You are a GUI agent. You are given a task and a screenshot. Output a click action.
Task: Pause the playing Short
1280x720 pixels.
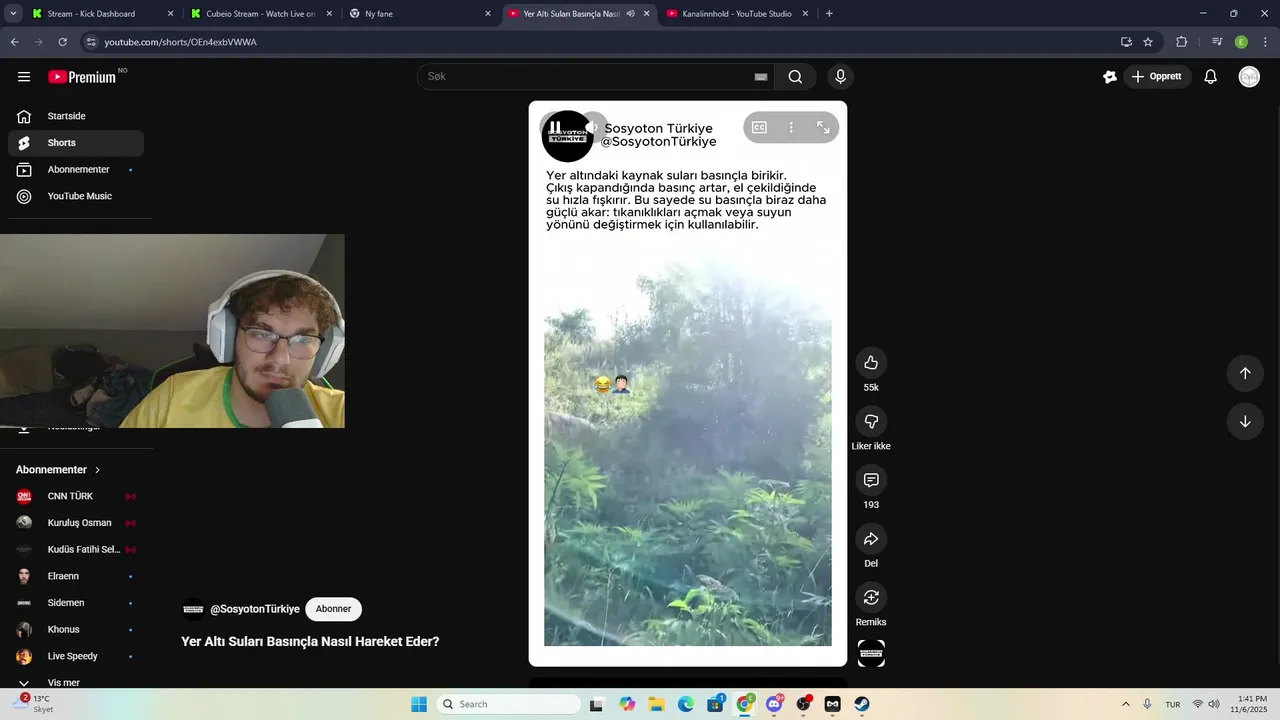coord(555,127)
